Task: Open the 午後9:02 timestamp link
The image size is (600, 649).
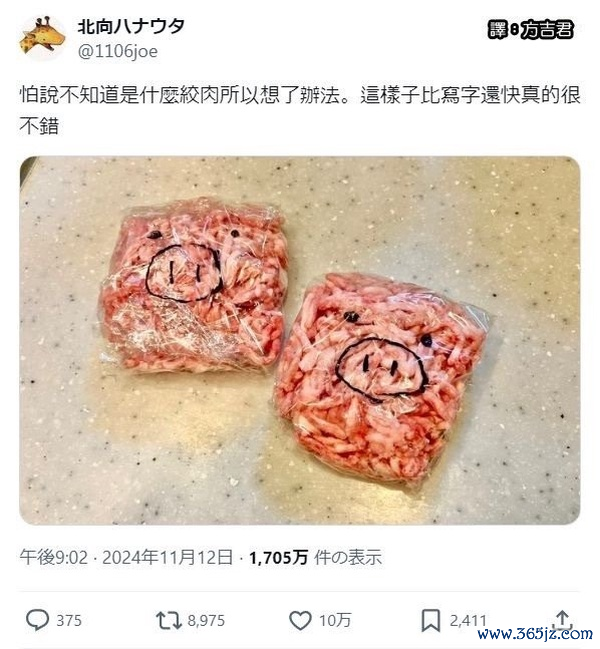Action: 54,558
